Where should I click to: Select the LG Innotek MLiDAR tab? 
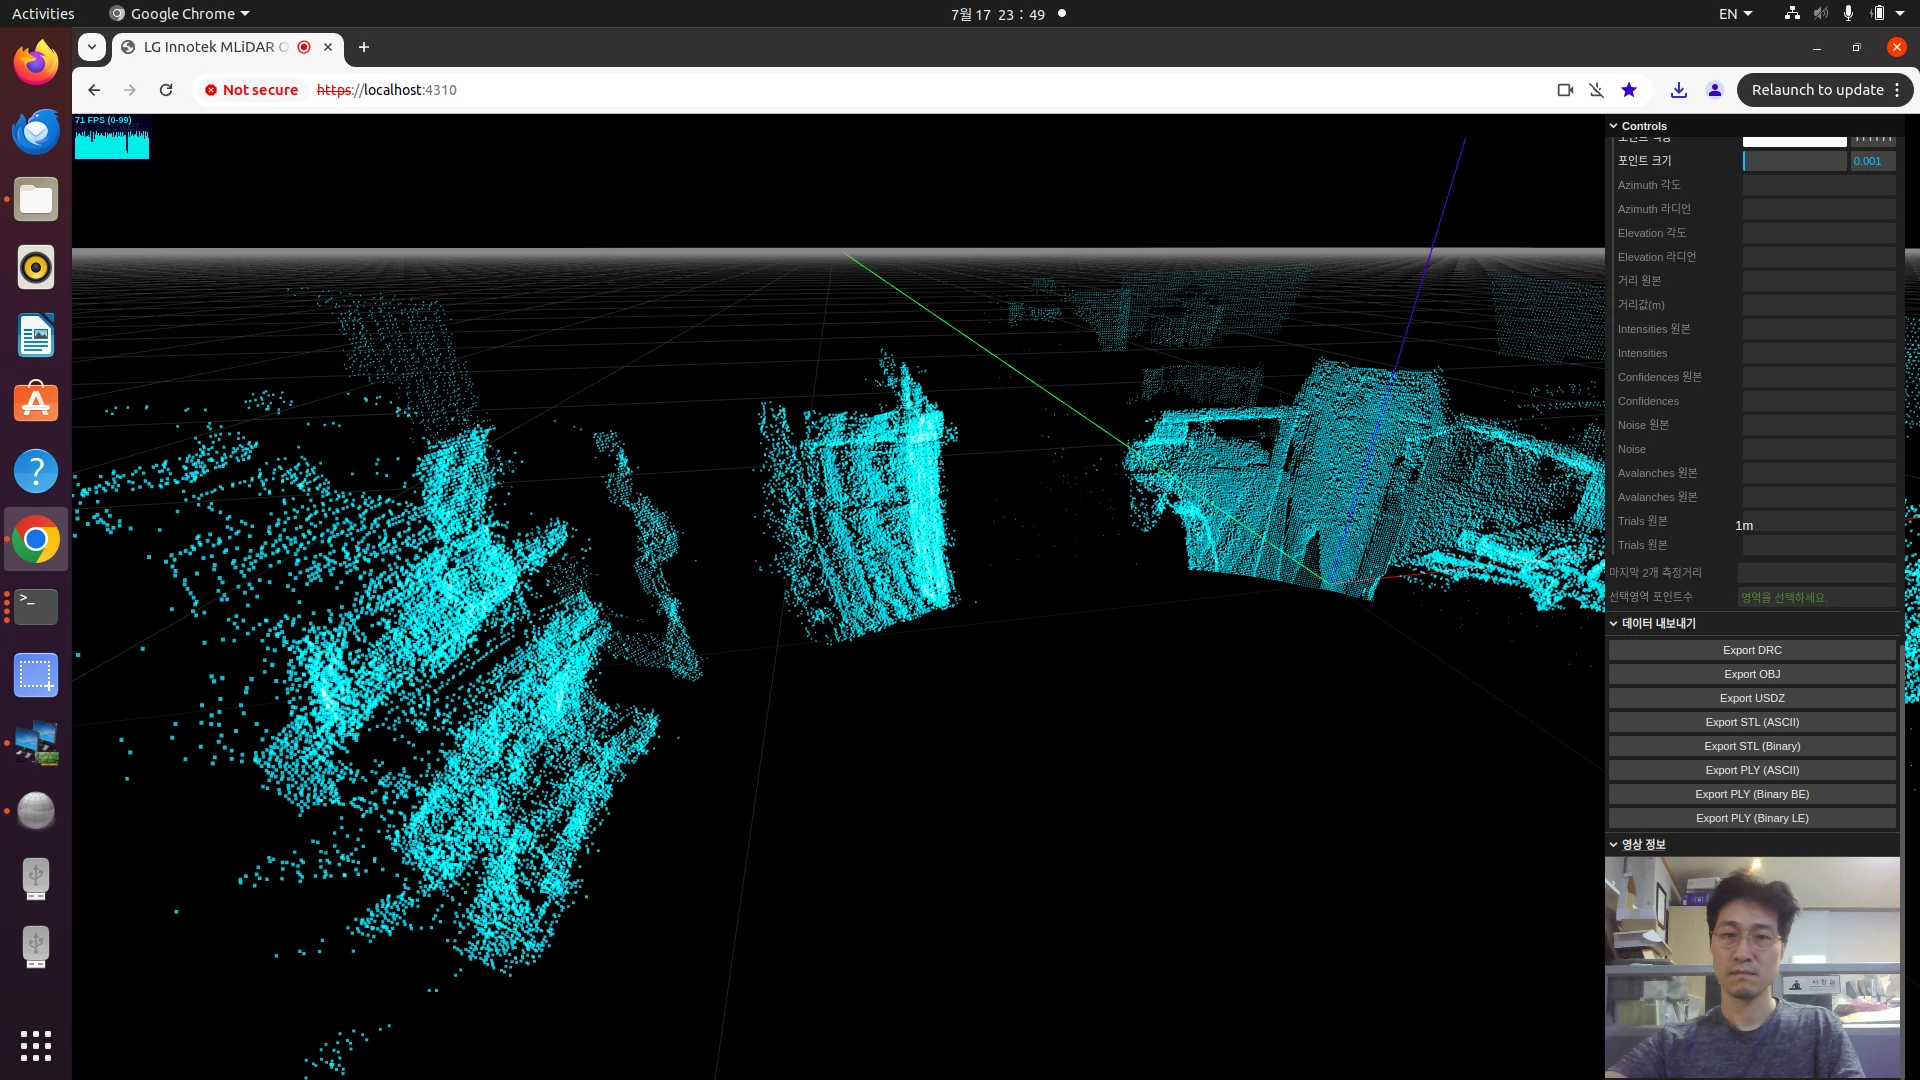click(215, 47)
